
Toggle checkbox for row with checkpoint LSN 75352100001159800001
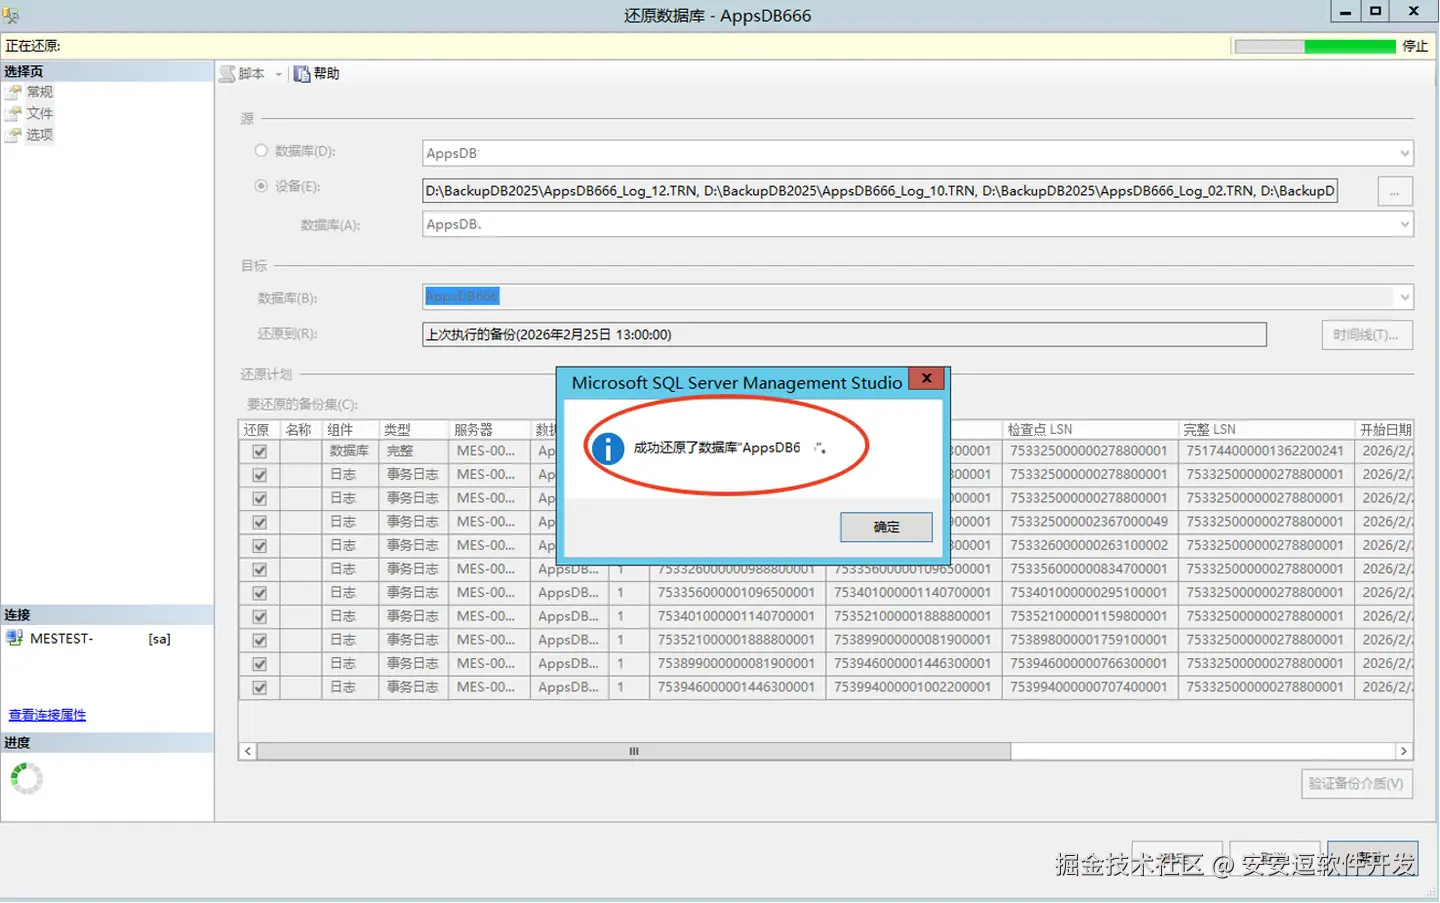click(260, 617)
